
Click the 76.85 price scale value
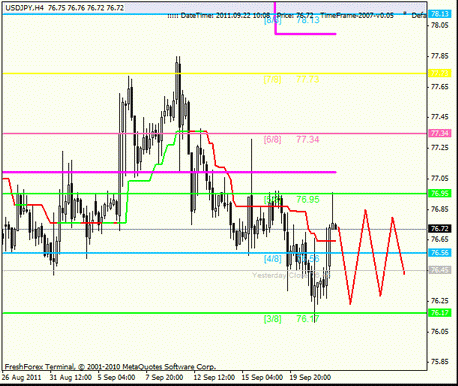(x=440, y=209)
